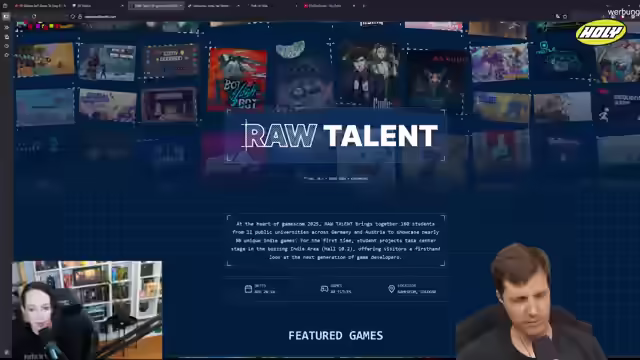The width and height of the screenshot is (640, 360).
Task: Open the dark pixel scoreboard thumbnail
Action: (171, 61)
